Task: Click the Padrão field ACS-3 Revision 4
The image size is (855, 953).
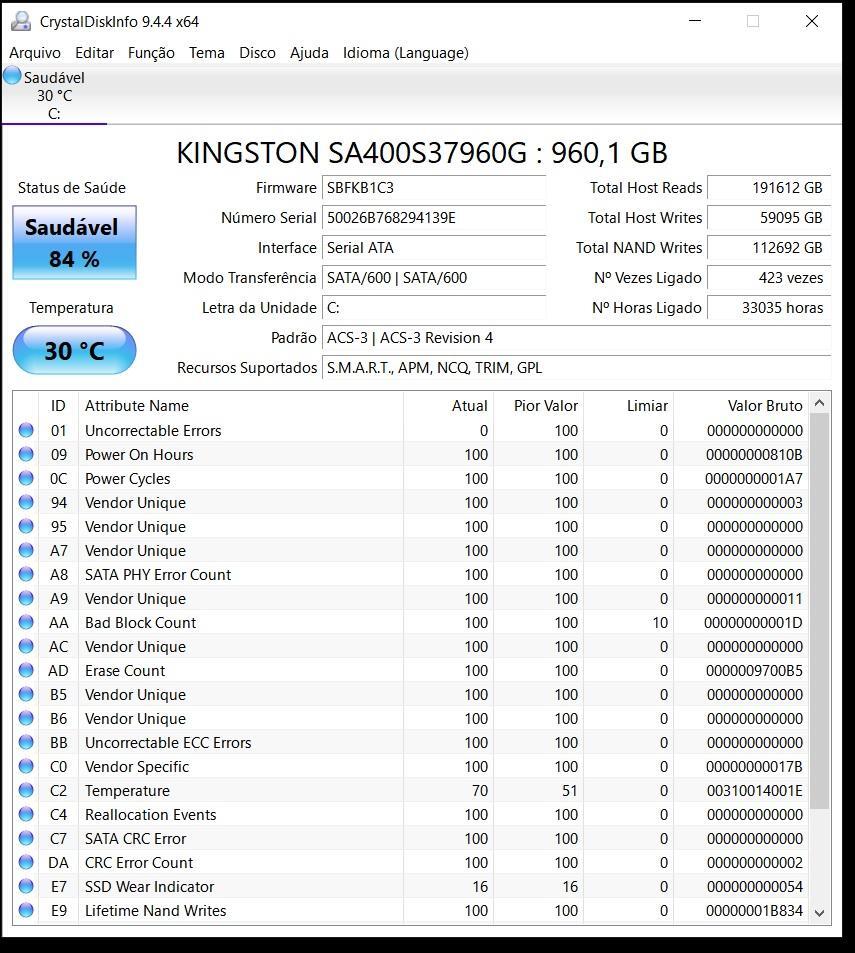Action: click(576, 338)
